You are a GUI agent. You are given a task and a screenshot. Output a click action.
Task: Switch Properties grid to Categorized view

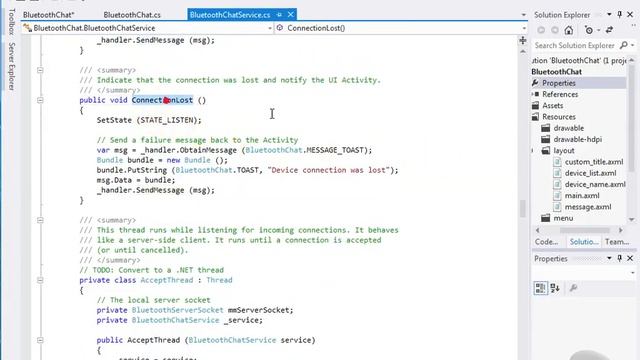pyautogui.click(x=540, y=288)
